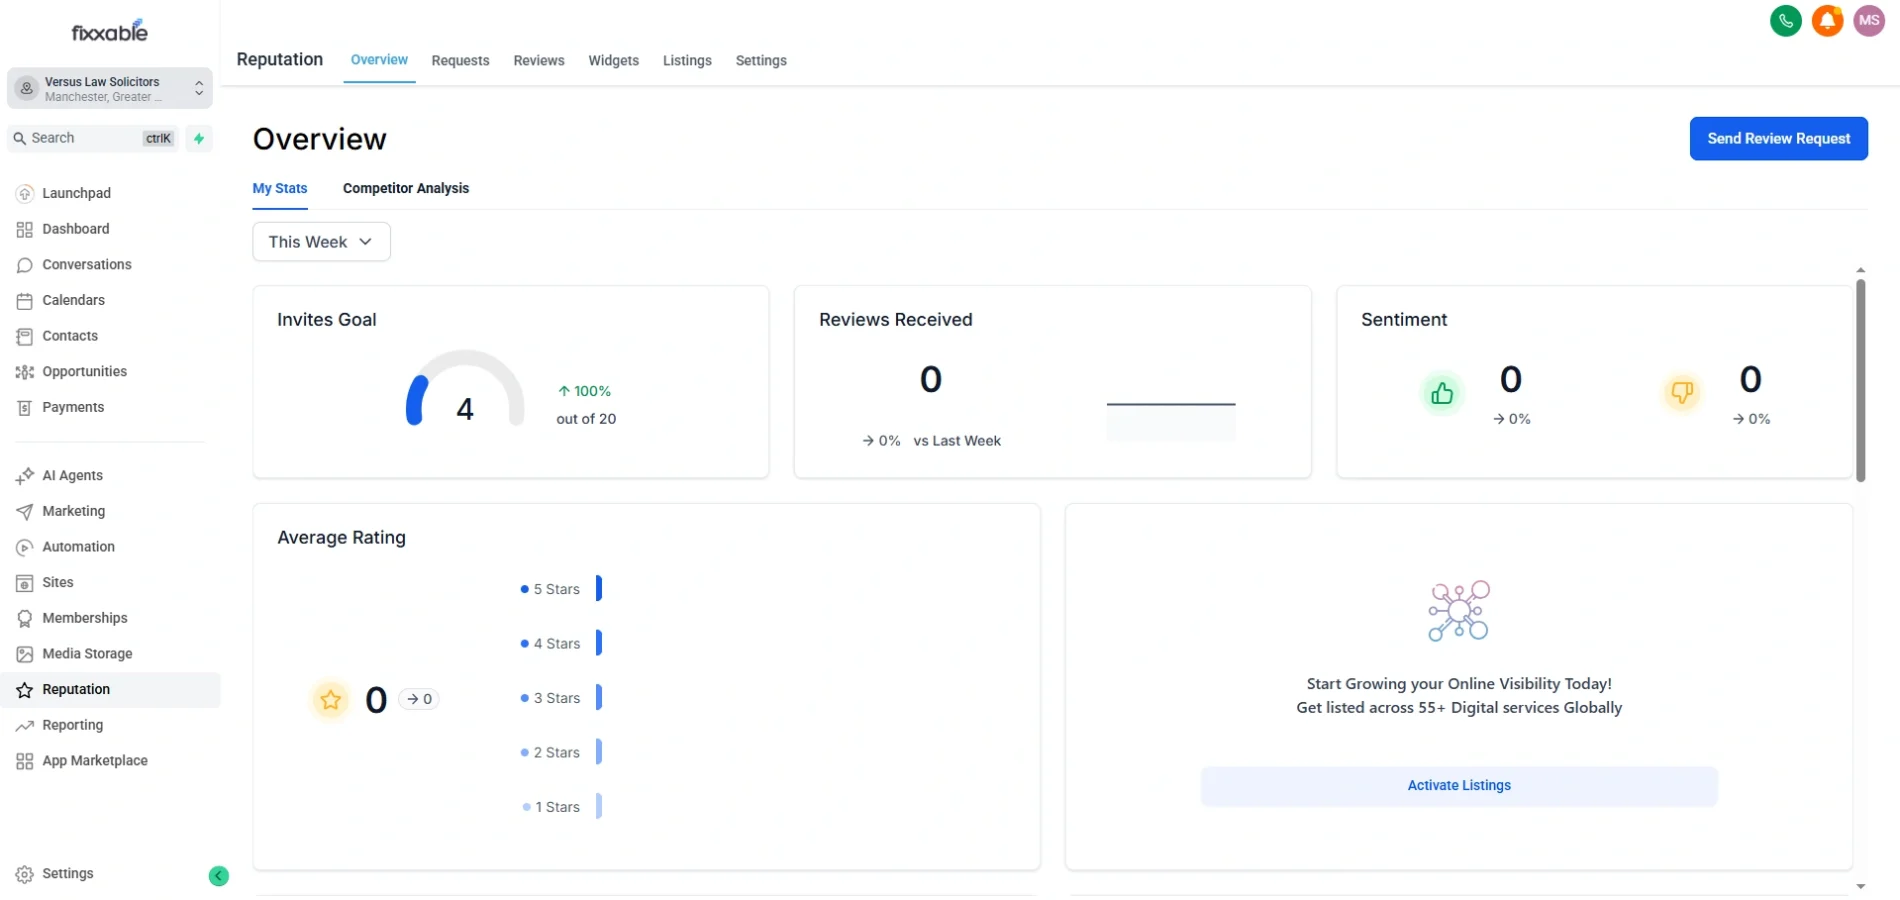This screenshot has width=1900, height=900.
Task: Open the Calendars section
Action: 25,300
